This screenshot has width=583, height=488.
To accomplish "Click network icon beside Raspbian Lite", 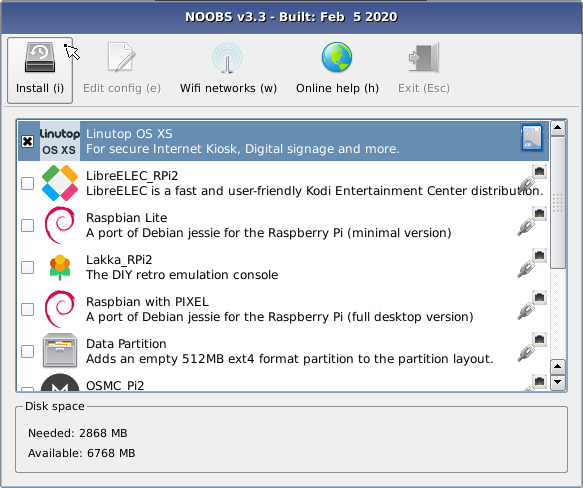I will coord(532,221).
